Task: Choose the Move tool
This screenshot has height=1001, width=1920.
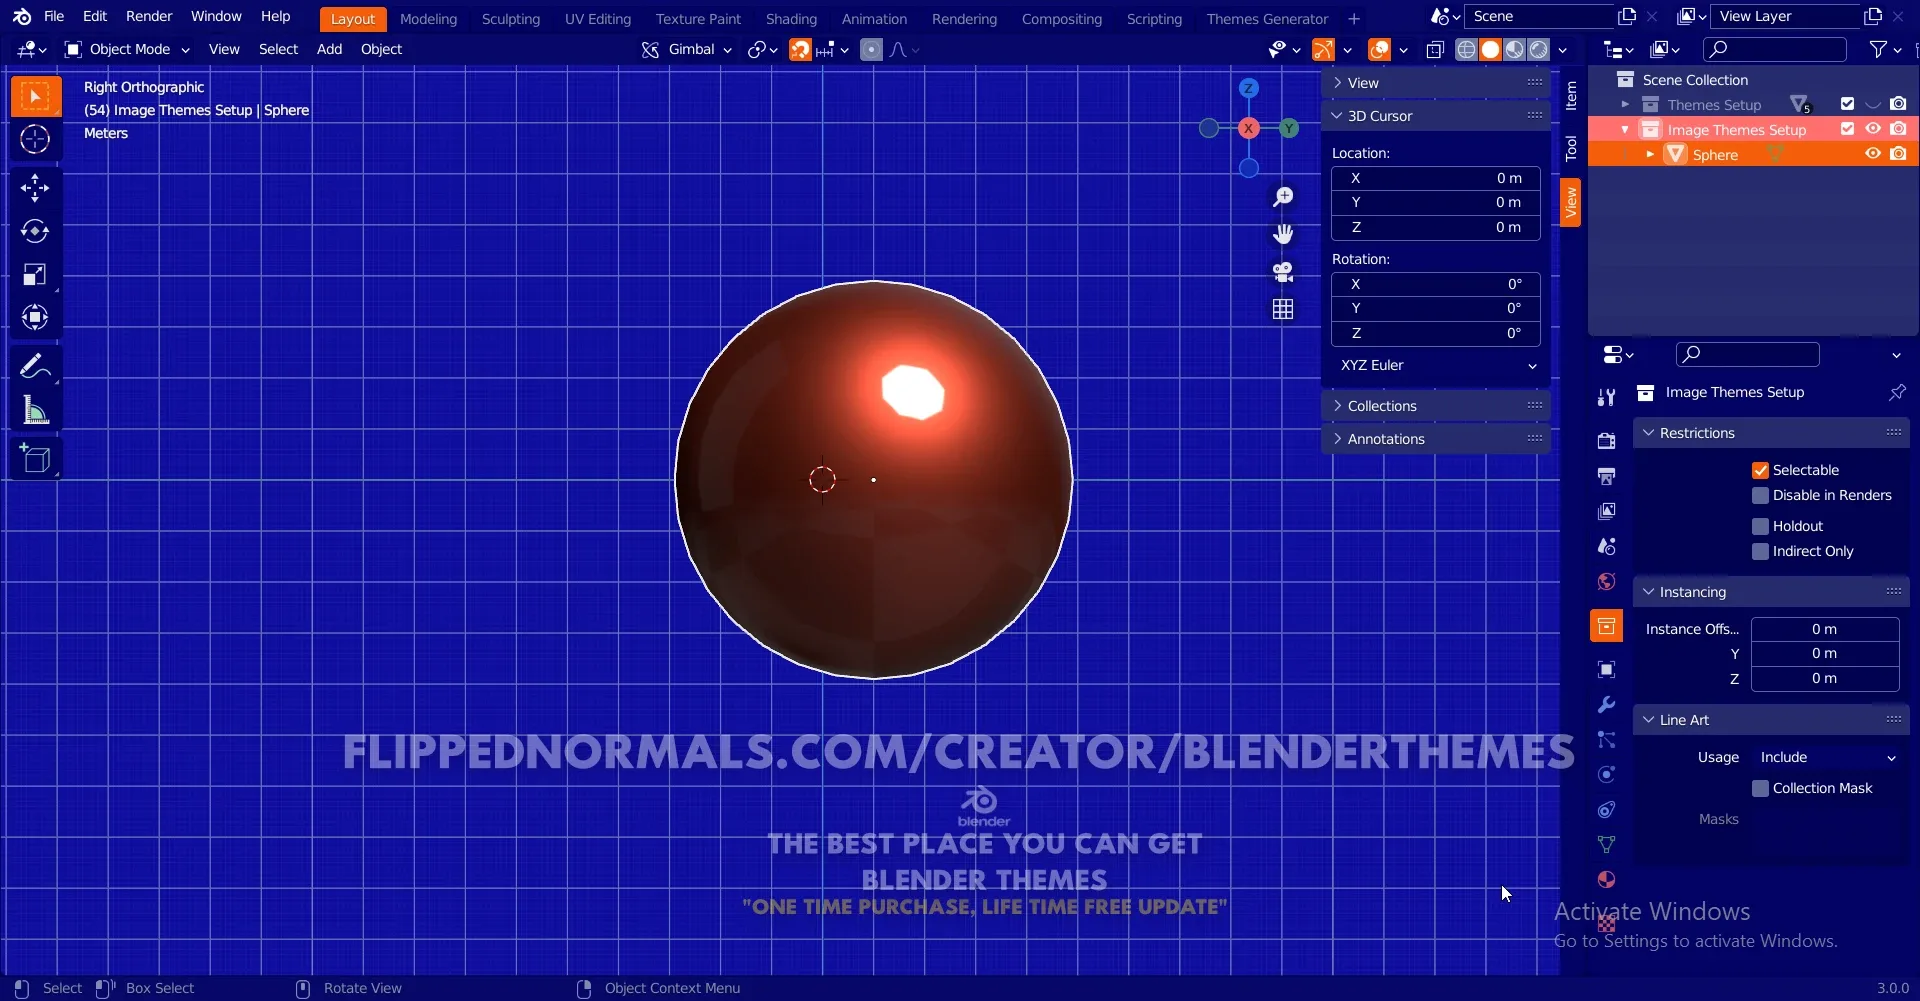Action: click(35, 188)
